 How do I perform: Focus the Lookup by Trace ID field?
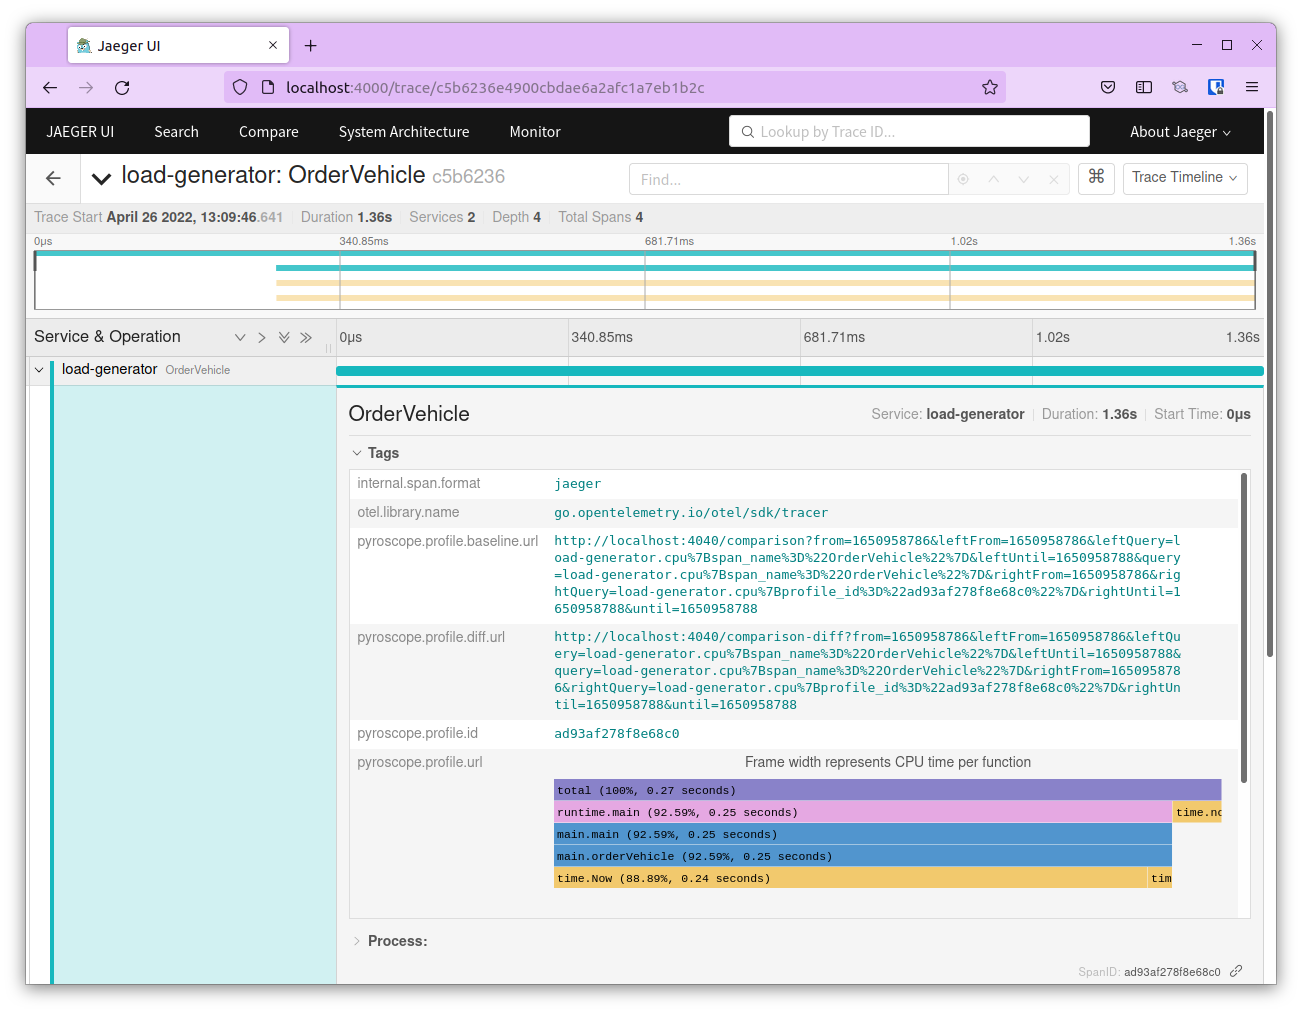pyautogui.click(x=909, y=131)
